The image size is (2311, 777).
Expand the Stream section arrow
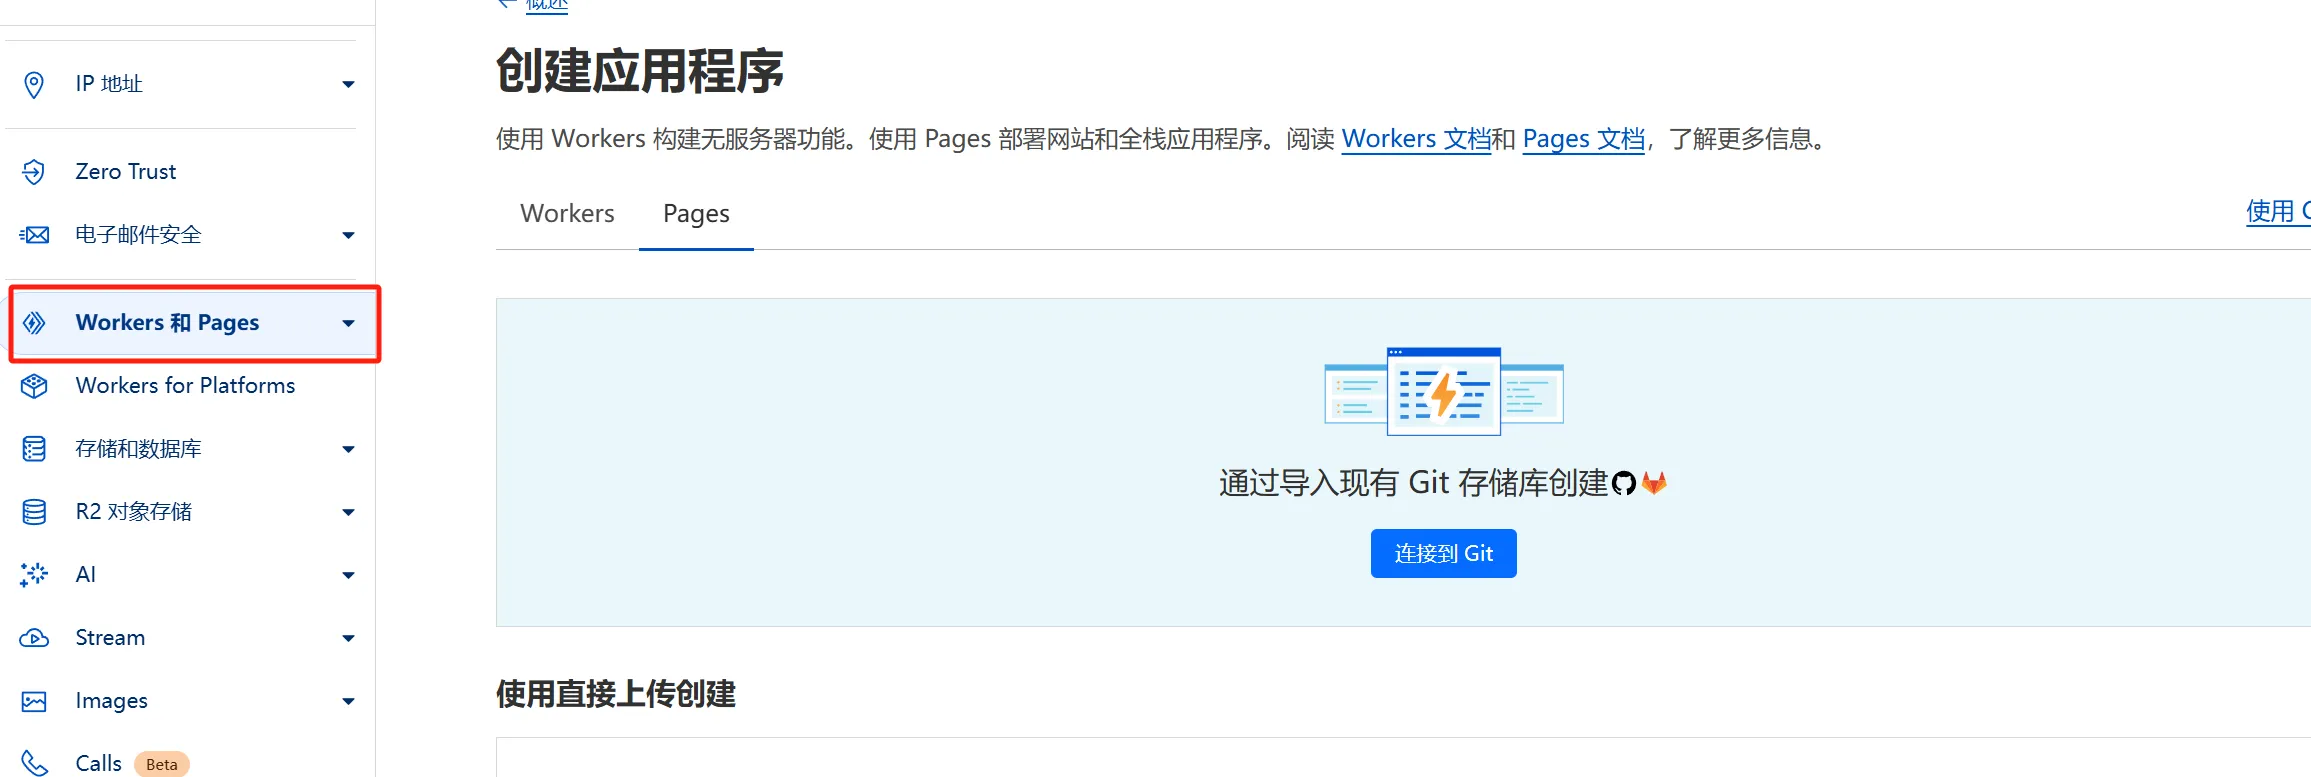pyautogui.click(x=348, y=639)
